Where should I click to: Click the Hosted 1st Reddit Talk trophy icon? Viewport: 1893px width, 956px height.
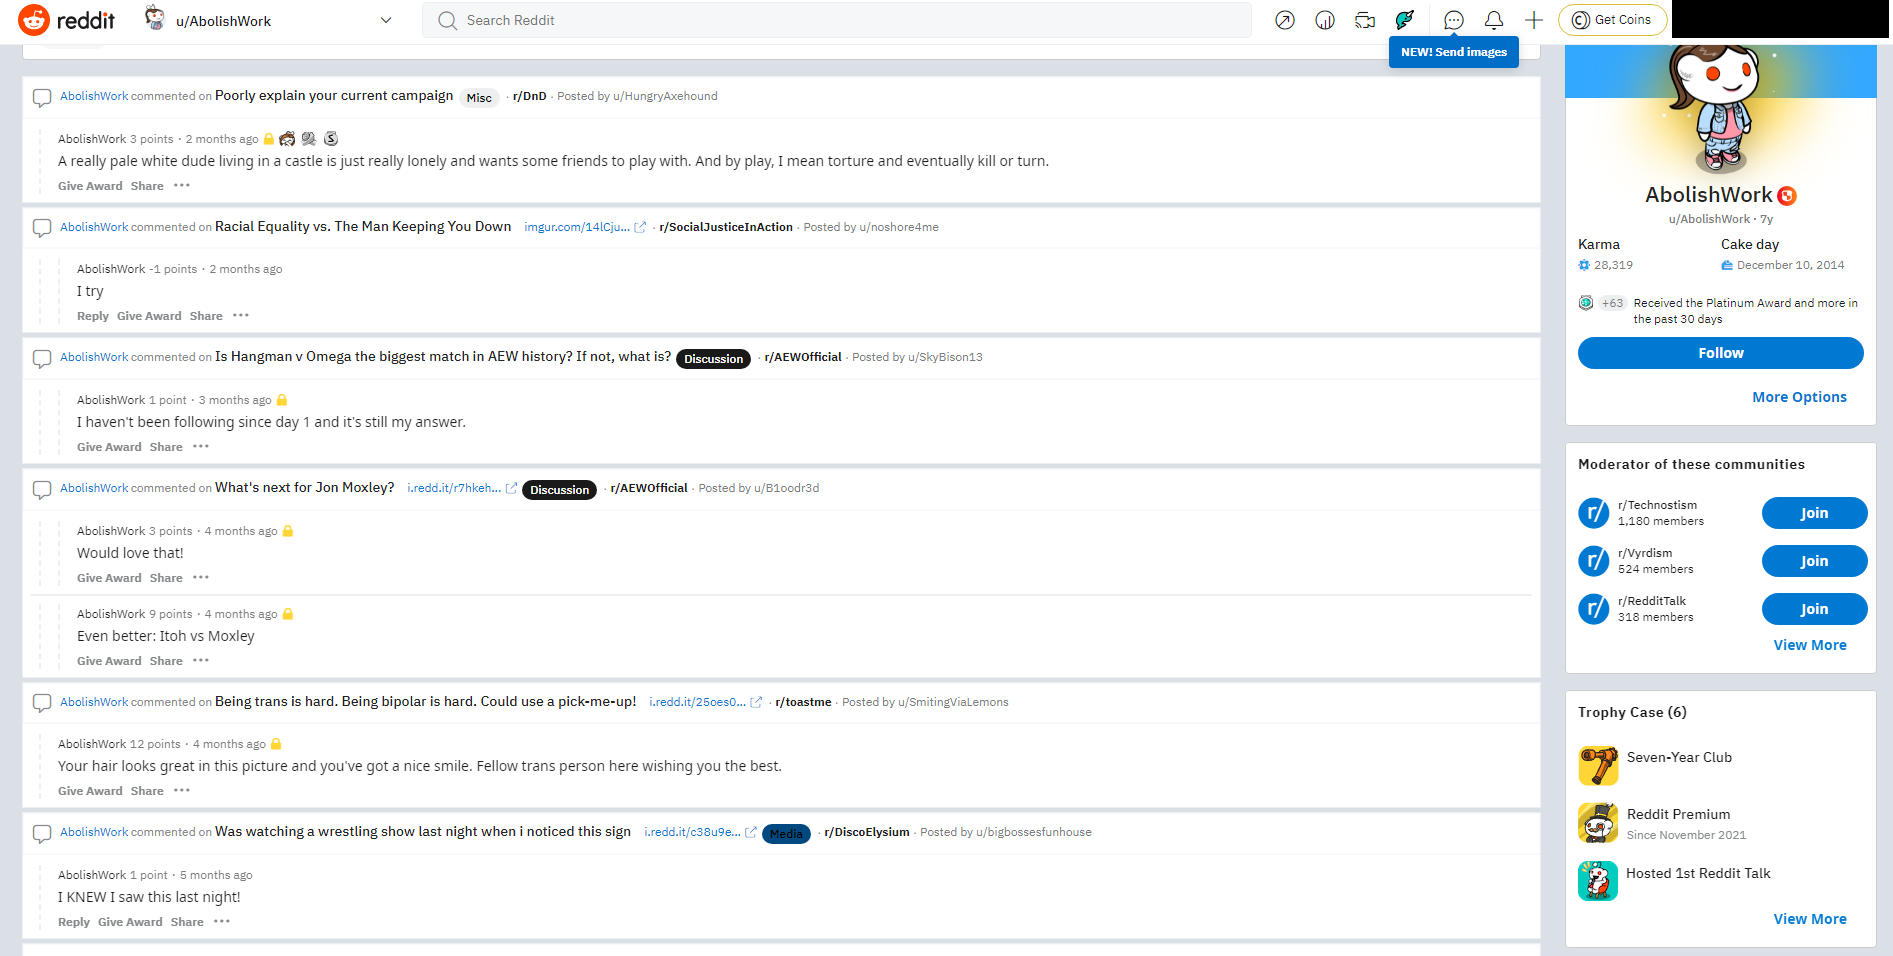[x=1598, y=881]
